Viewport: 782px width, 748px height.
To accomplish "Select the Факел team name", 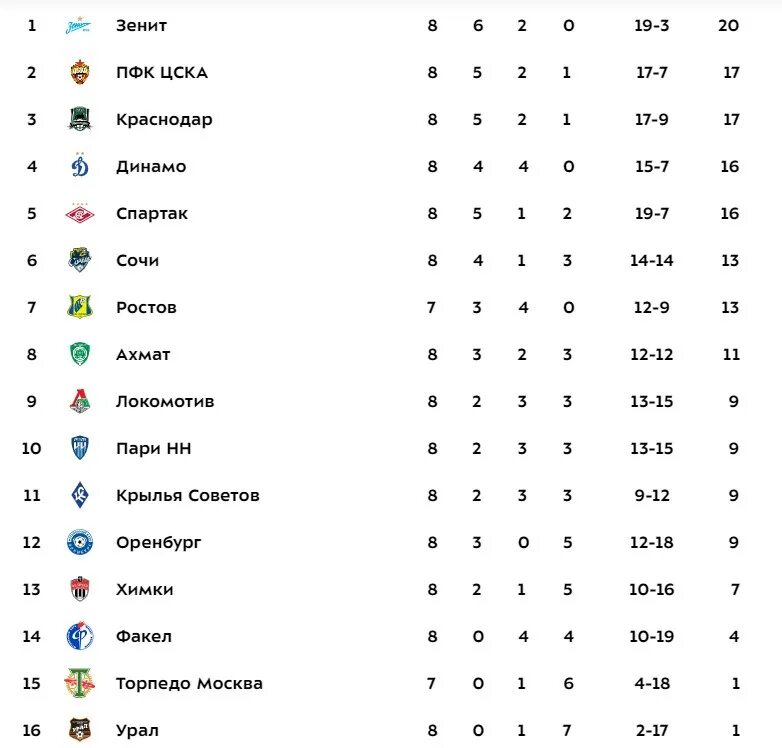I will click(x=144, y=636).
